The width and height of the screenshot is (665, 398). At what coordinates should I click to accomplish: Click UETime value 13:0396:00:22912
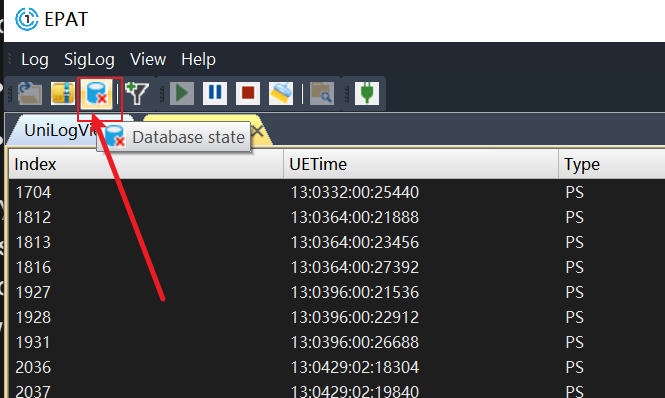coord(355,317)
